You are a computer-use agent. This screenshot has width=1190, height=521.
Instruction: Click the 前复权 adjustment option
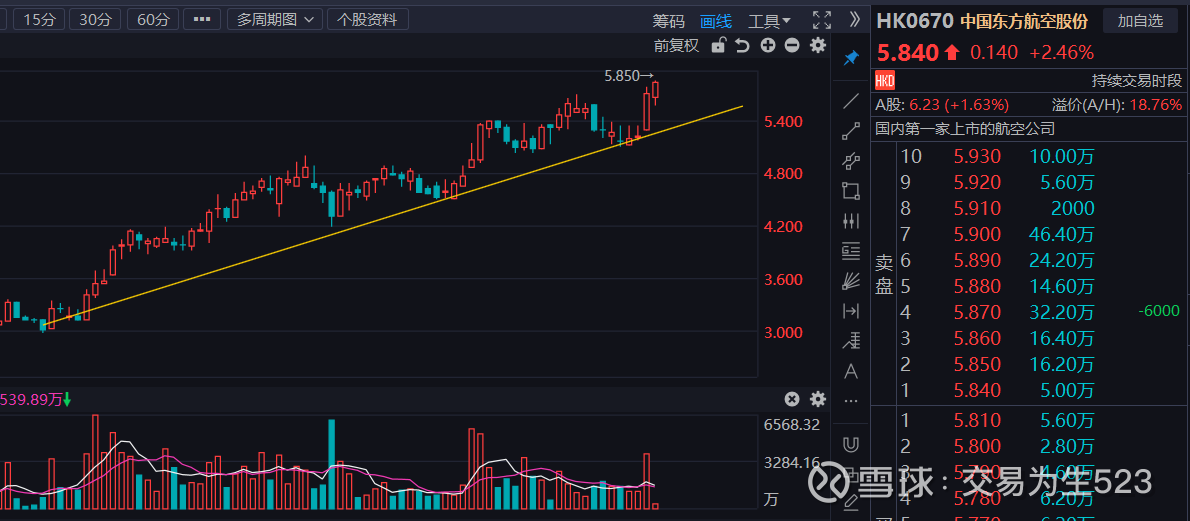677,45
